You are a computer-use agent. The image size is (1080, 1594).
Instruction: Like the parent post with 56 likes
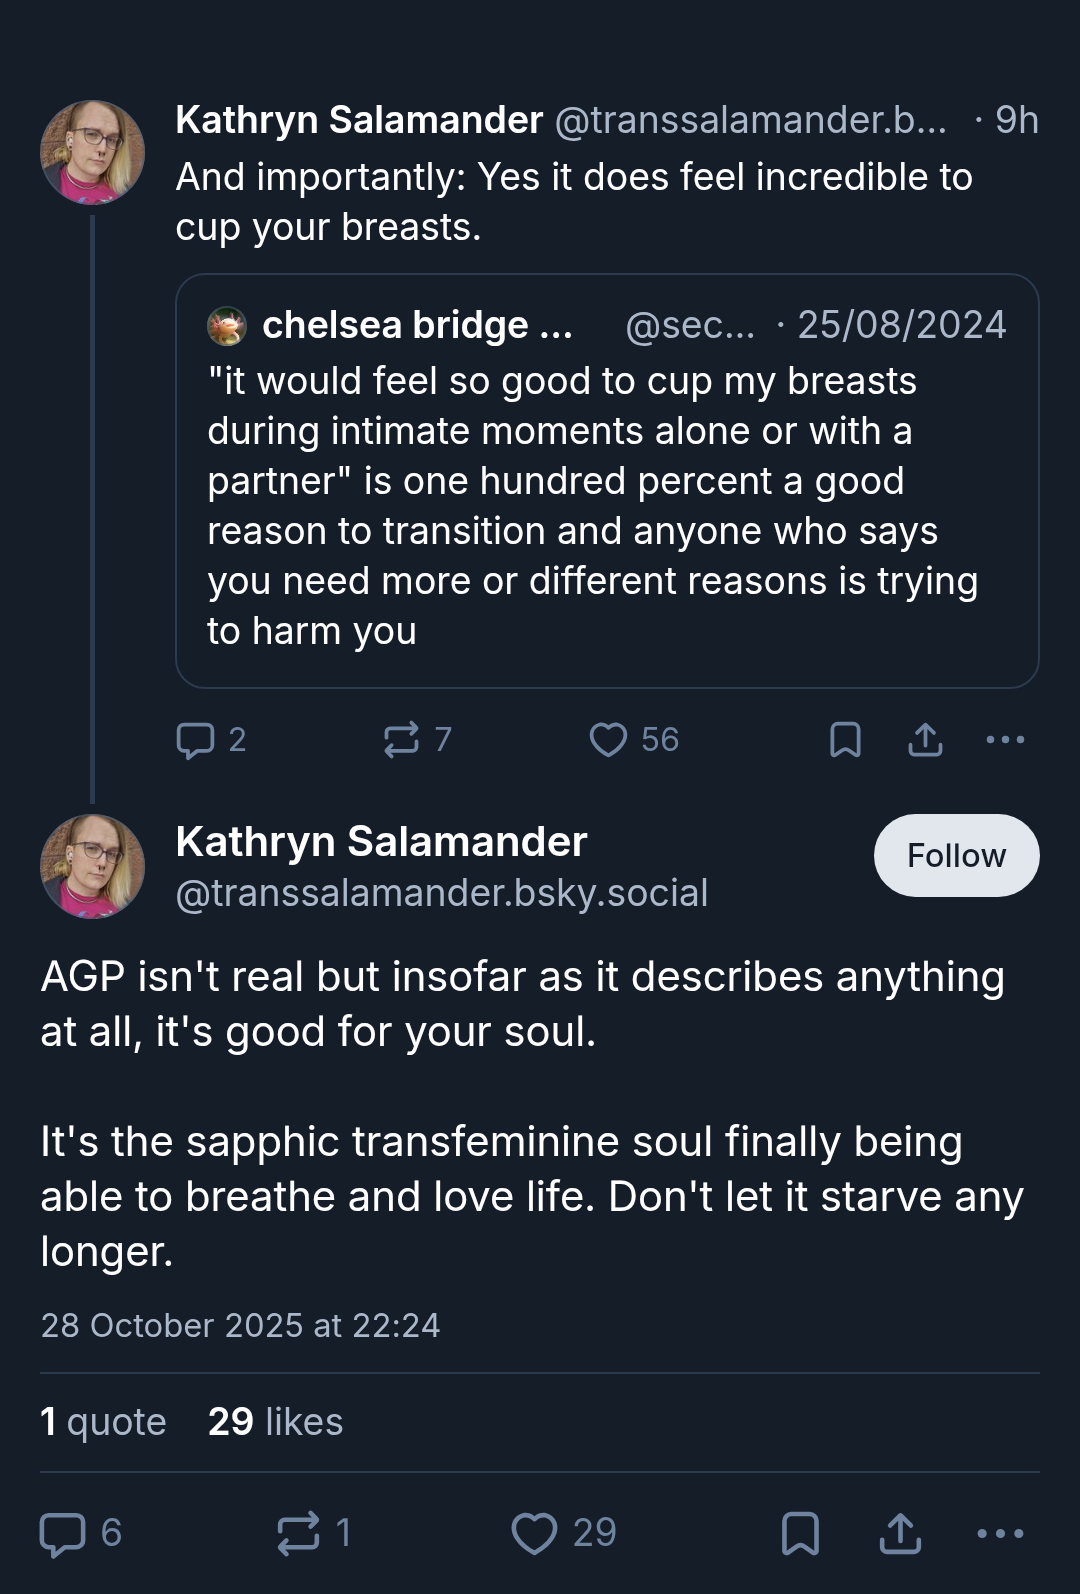(x=633, y=740)
